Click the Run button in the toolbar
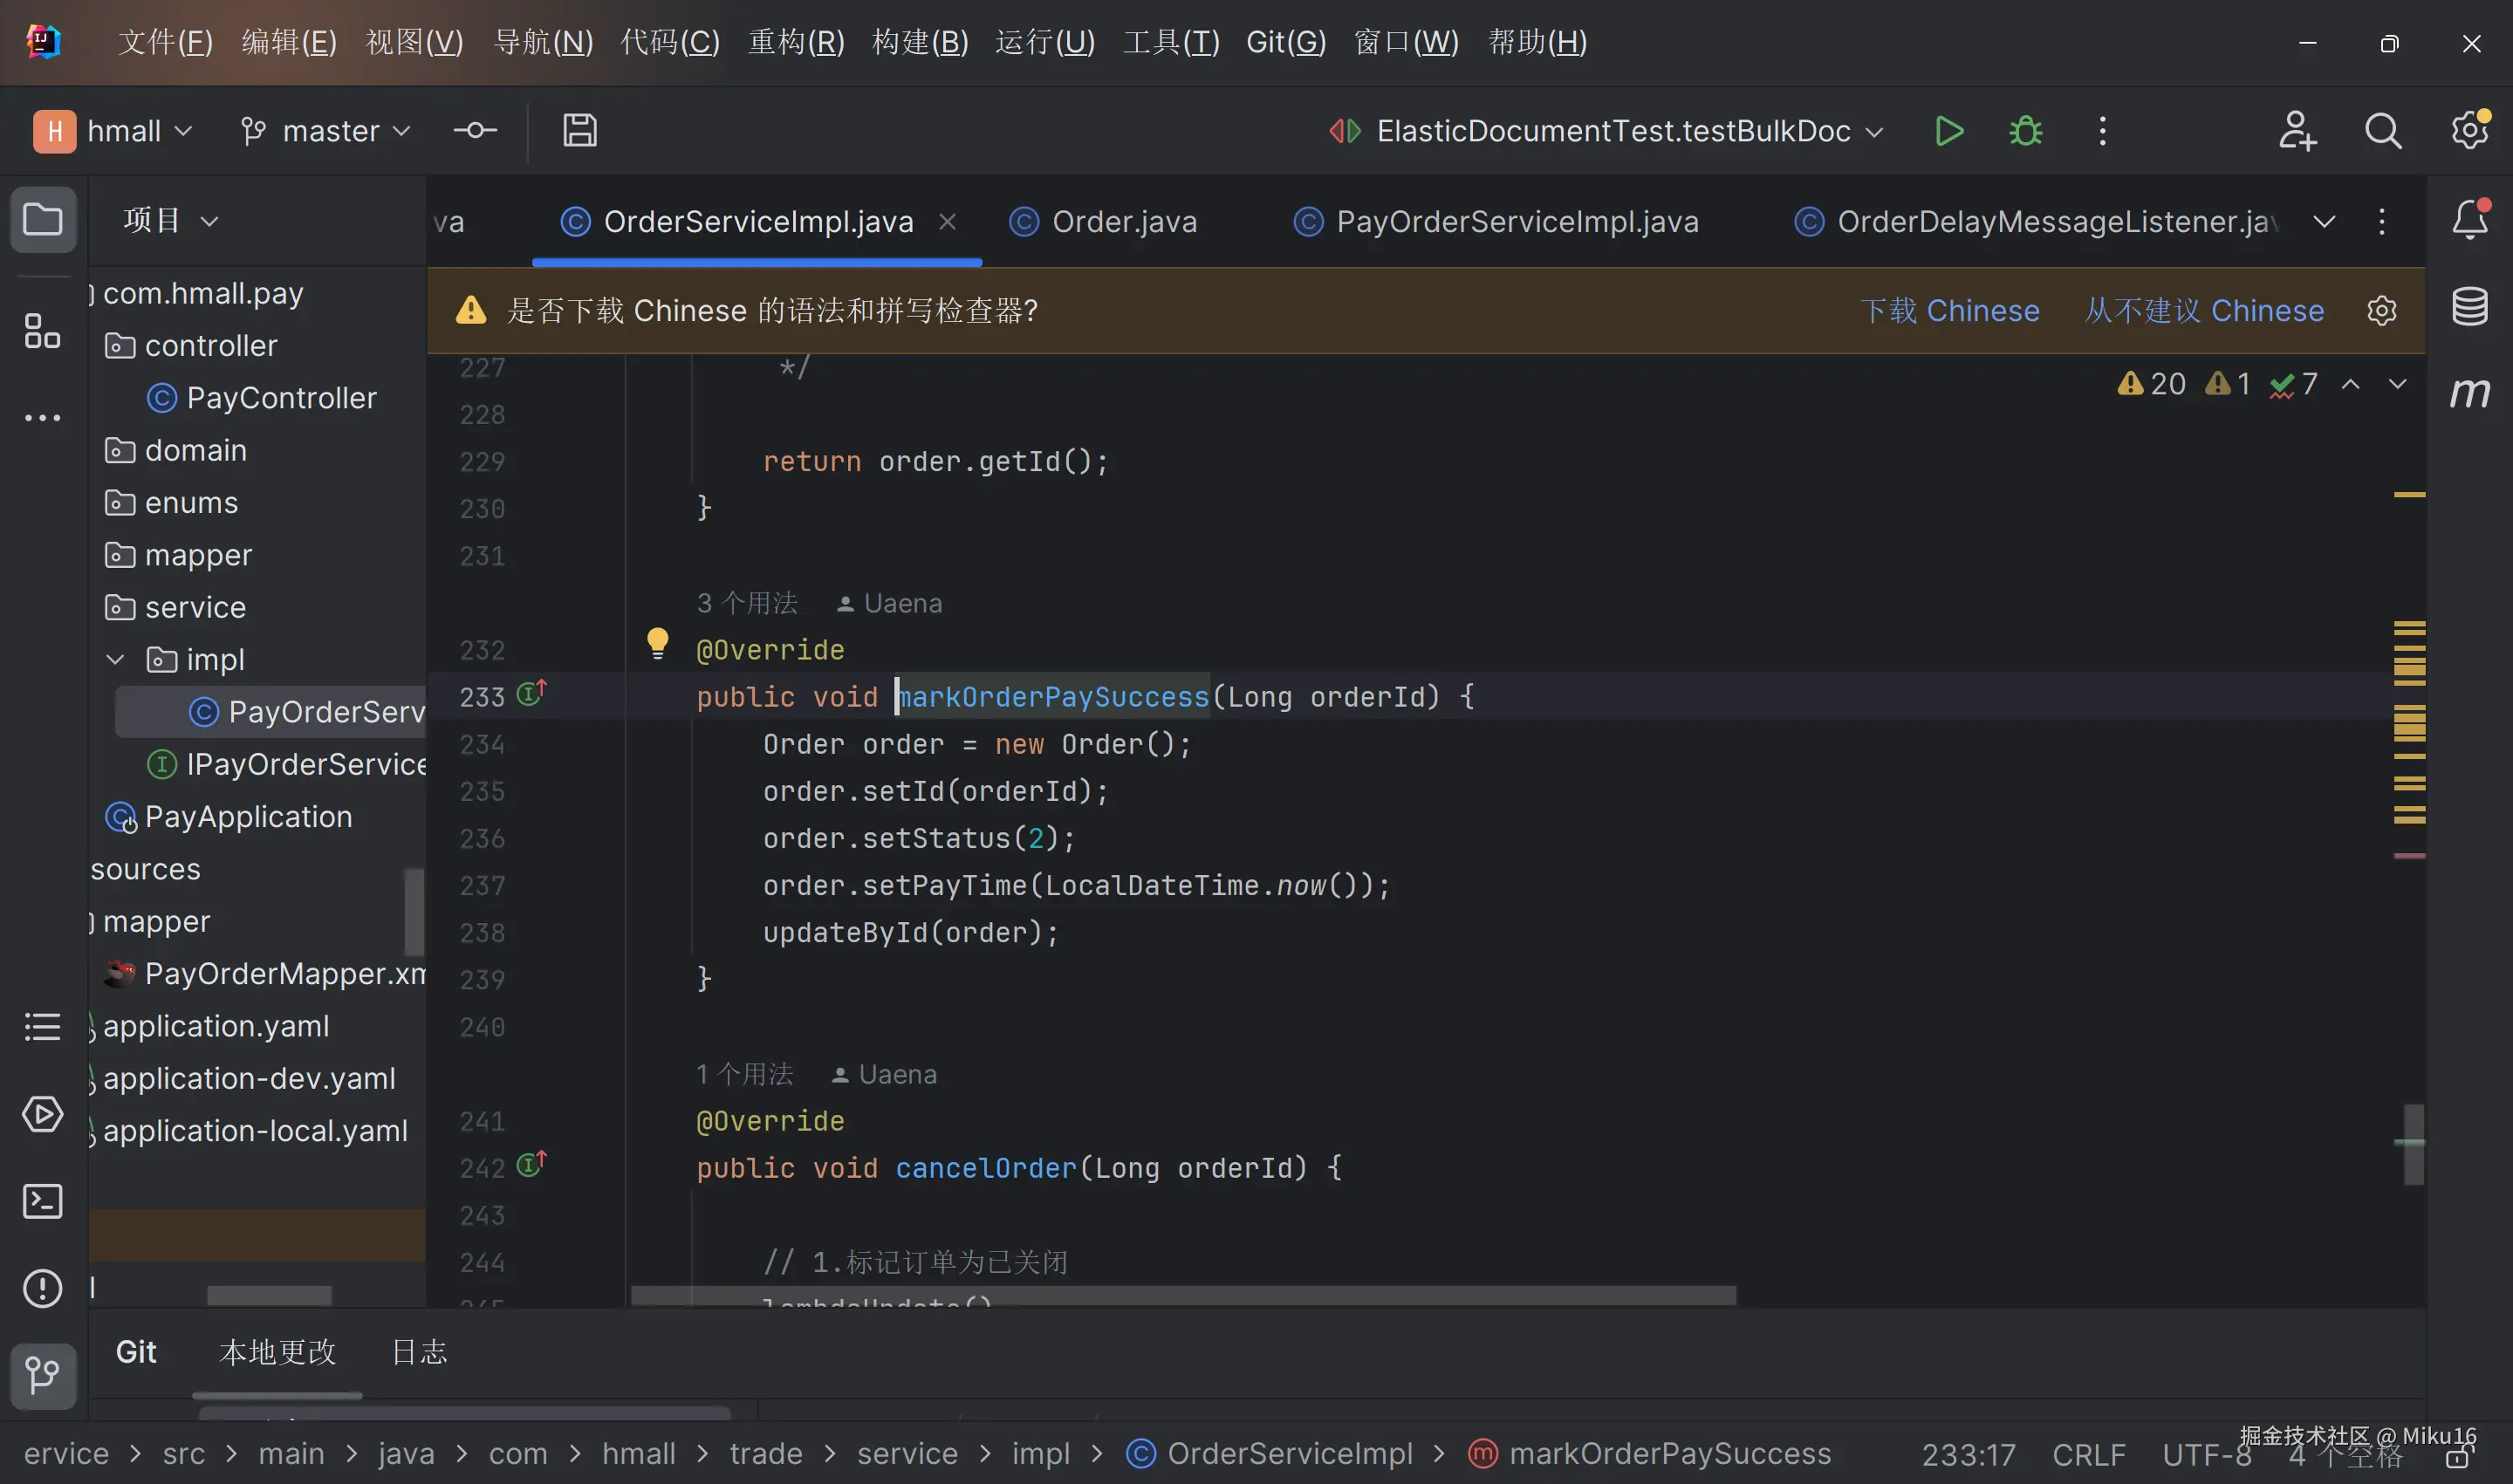This screenshot has width=2513, height=1484. [1948, 131]
